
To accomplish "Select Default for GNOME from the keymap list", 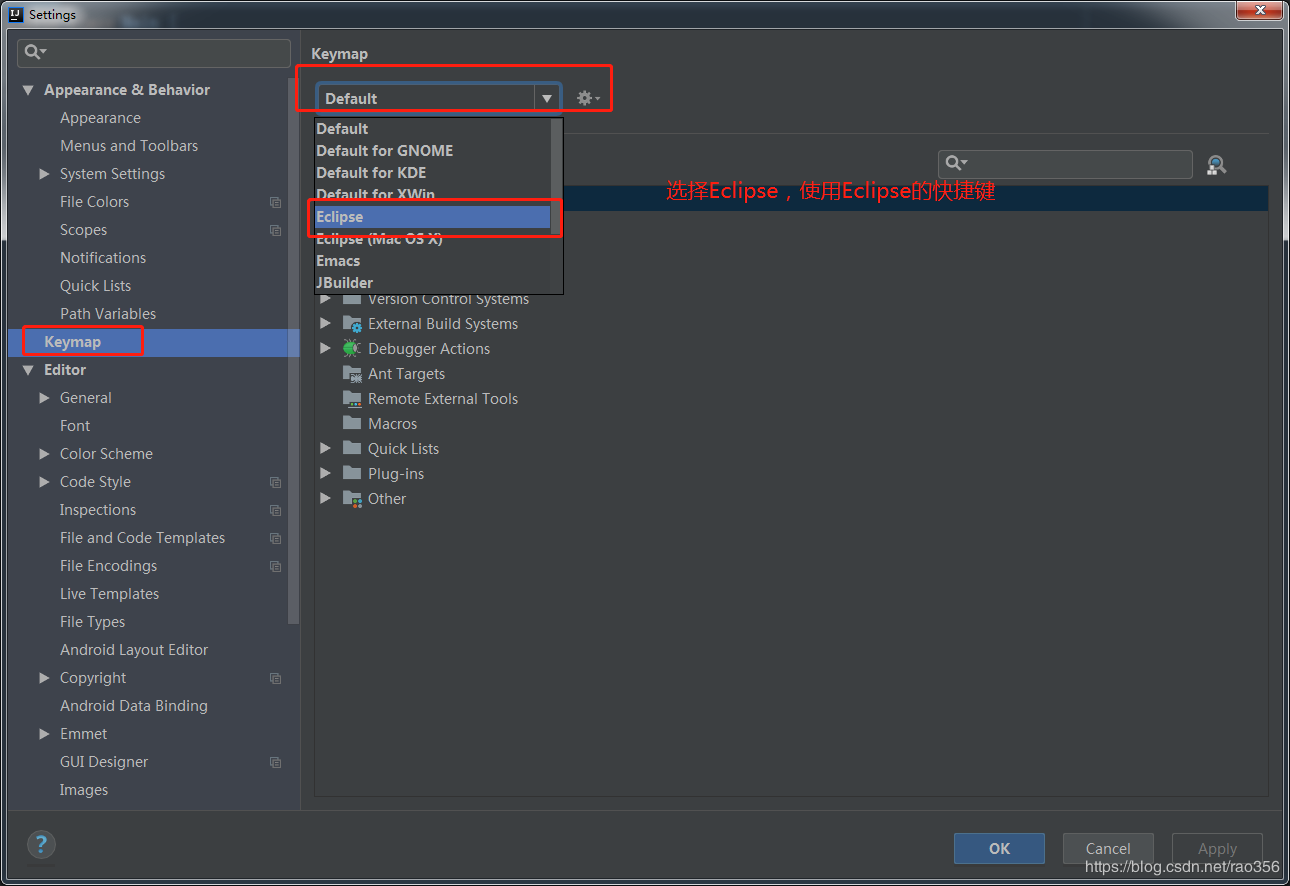I will tap(432, 151).
